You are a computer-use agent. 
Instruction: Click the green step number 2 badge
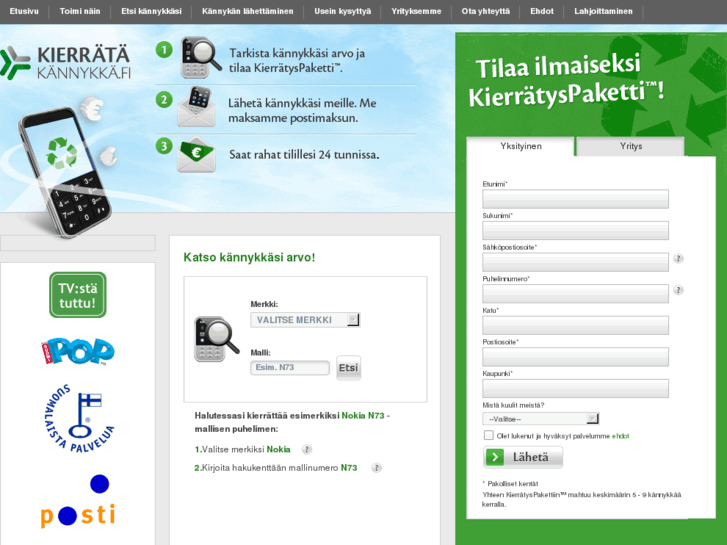click(x=164, y=99)
